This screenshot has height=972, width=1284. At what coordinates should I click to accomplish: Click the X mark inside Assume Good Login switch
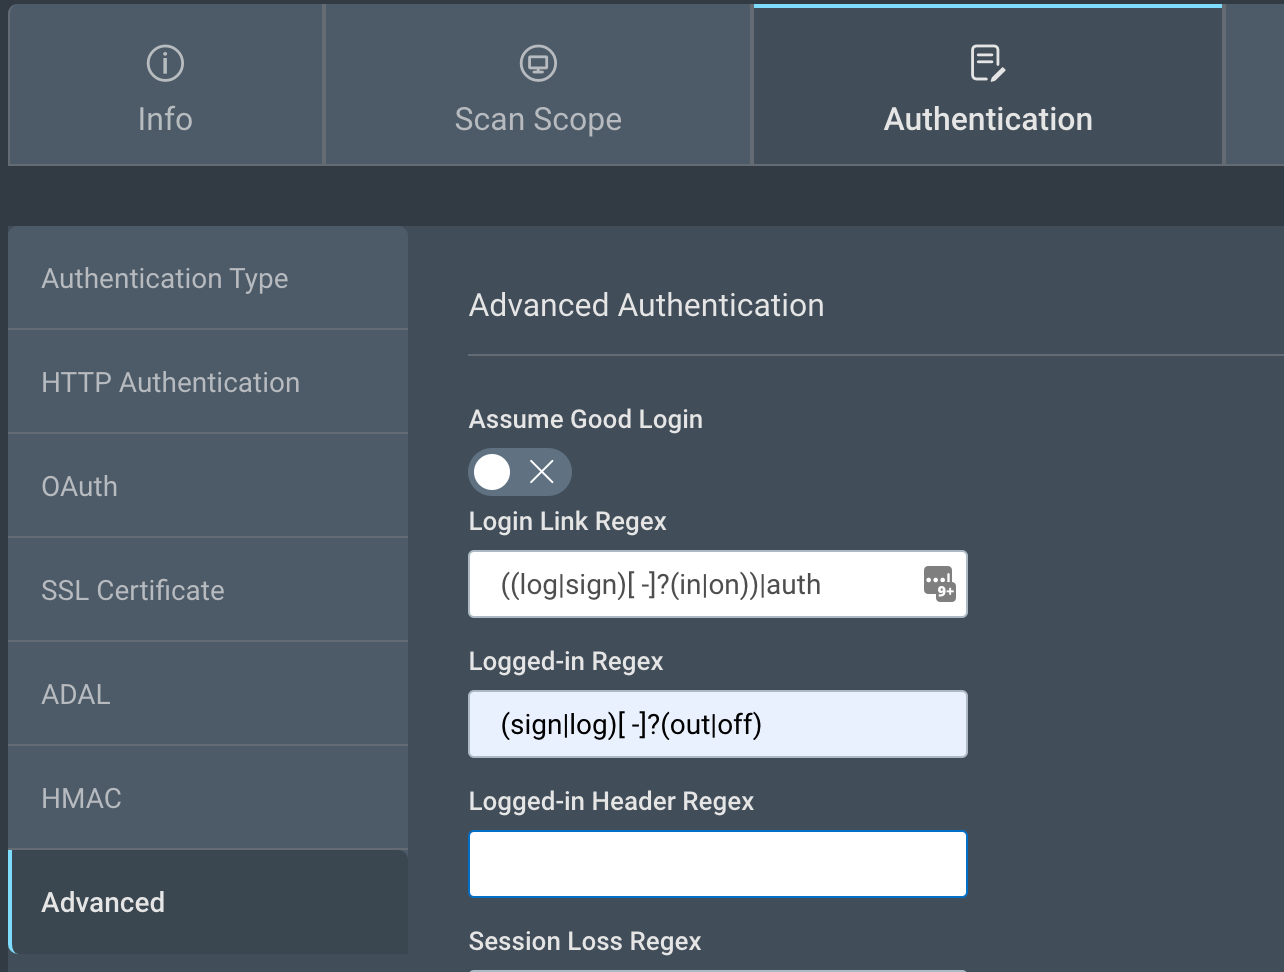pos(542,472)
